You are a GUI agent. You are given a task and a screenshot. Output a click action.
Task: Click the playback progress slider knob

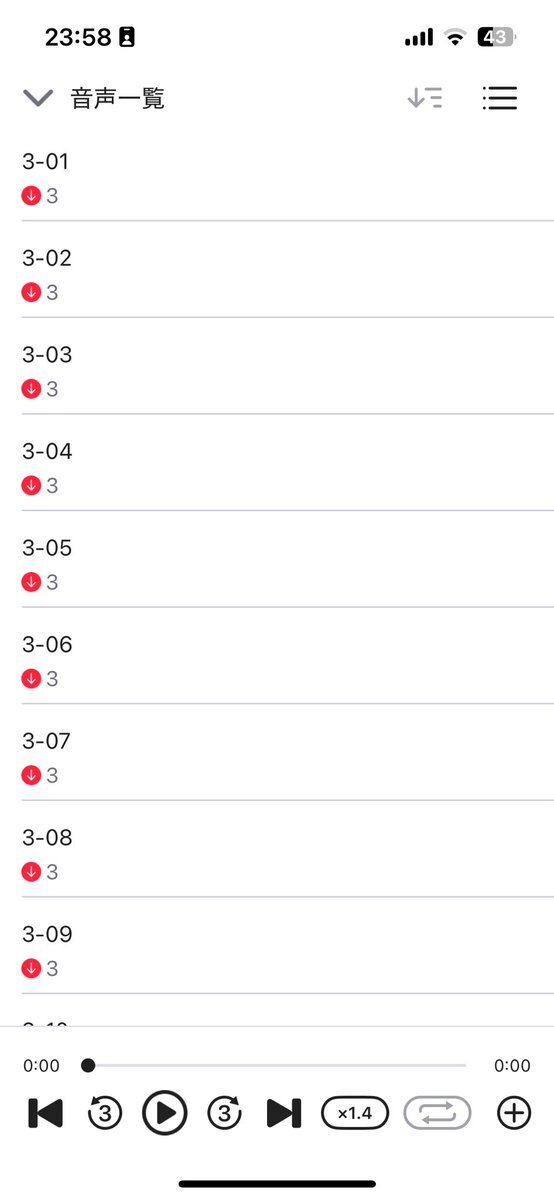[x=88, y=1065]
